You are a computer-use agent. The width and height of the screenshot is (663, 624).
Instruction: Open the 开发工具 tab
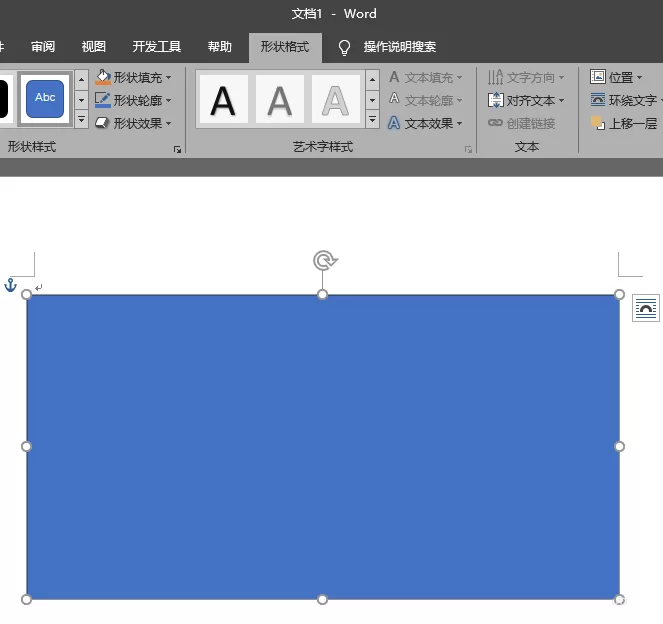(157, 47)
